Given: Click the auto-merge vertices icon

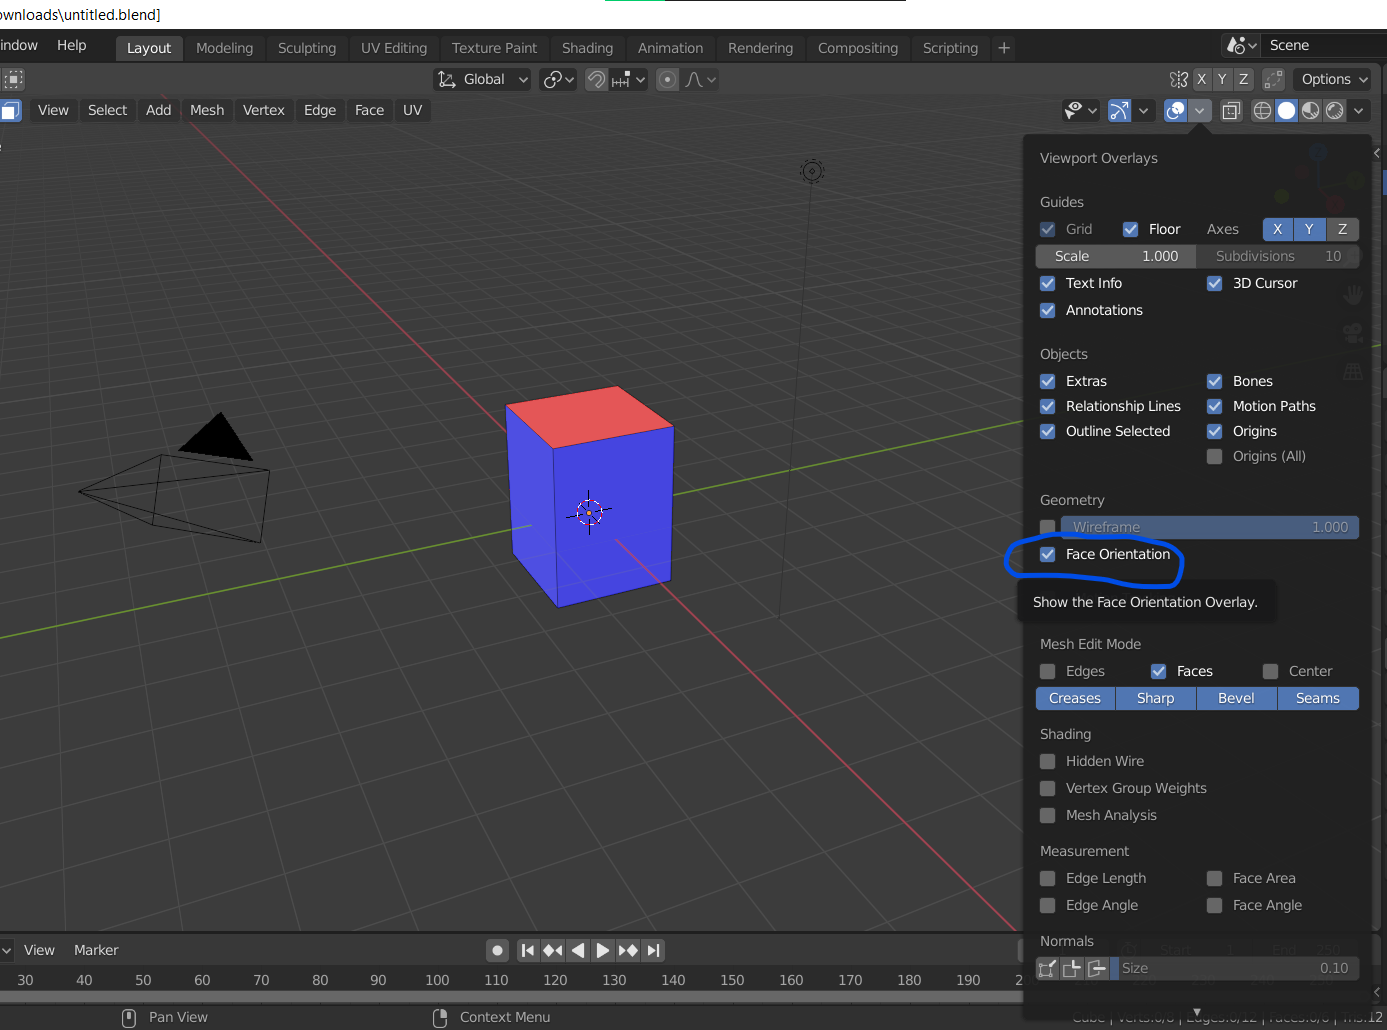Looking at the screenshot, I should tap(1274, 79).
